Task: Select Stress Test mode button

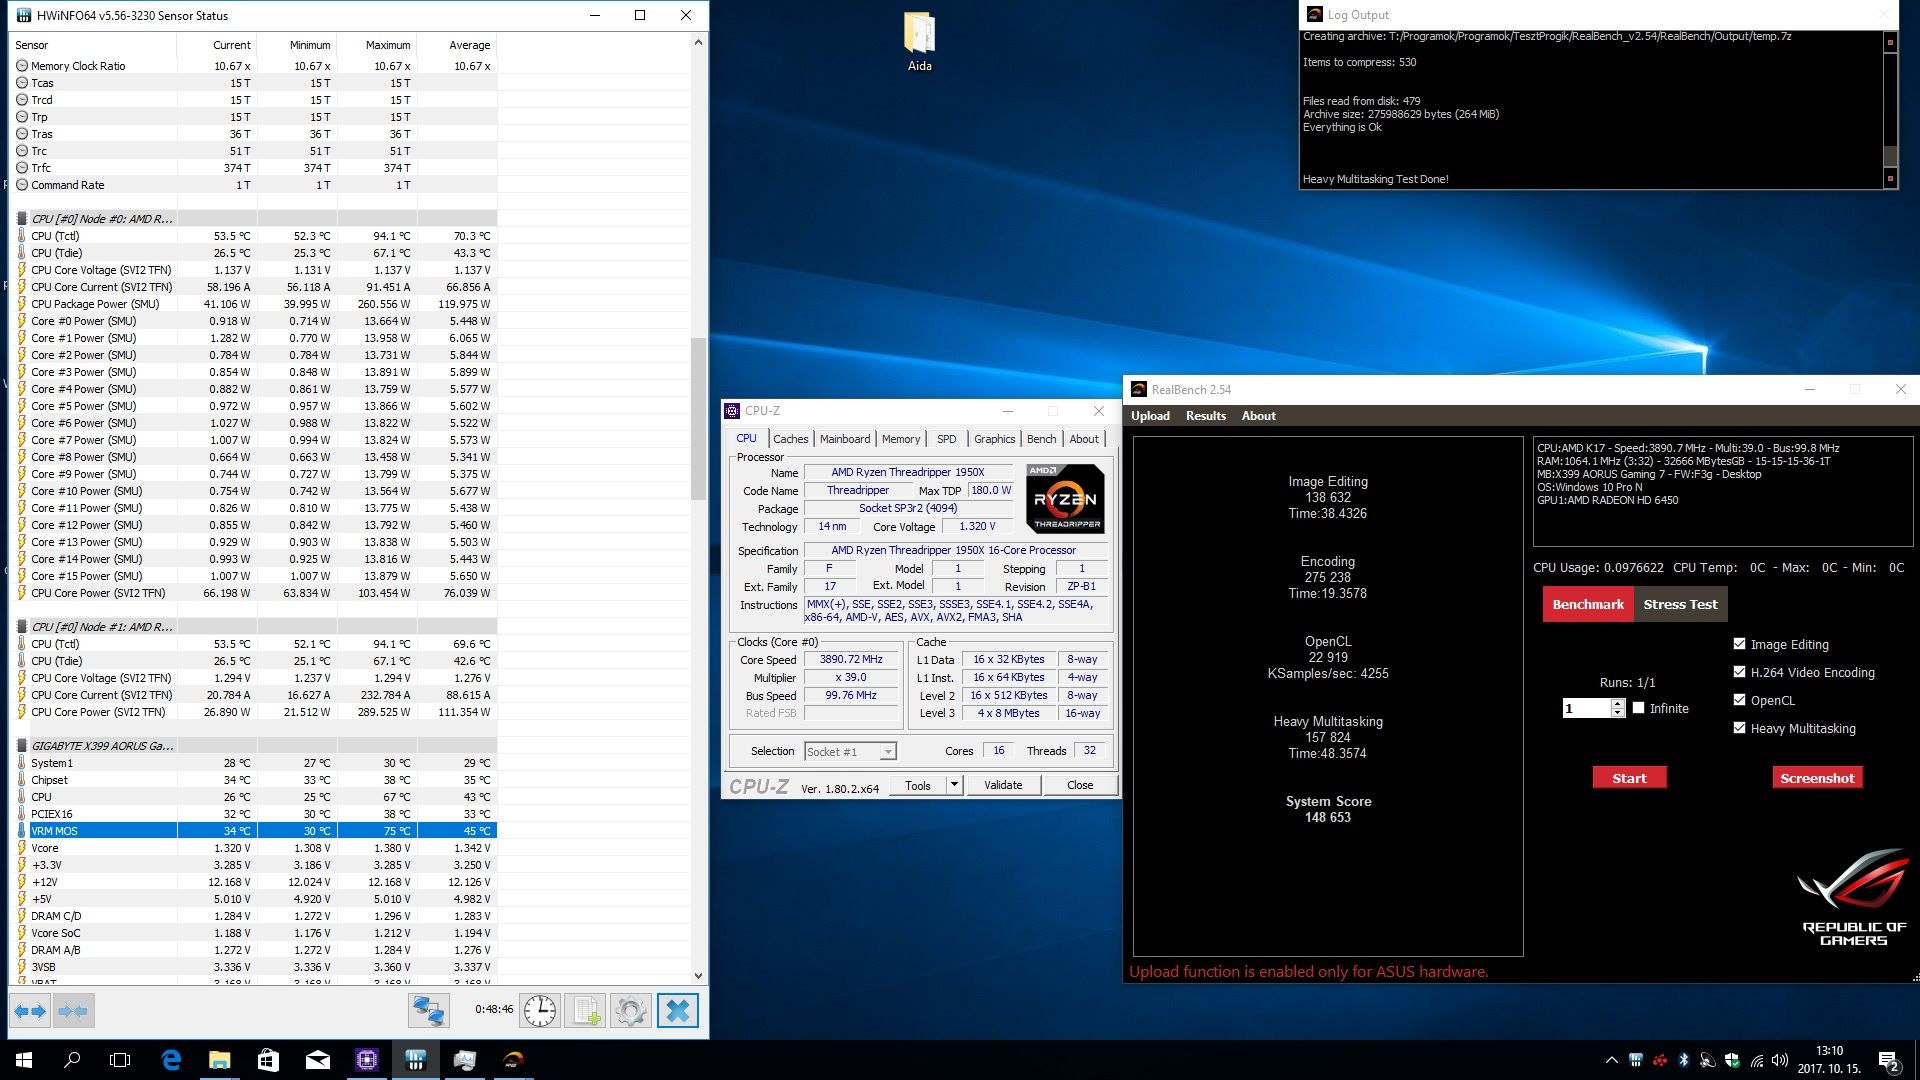Action: coord(1680,604)
